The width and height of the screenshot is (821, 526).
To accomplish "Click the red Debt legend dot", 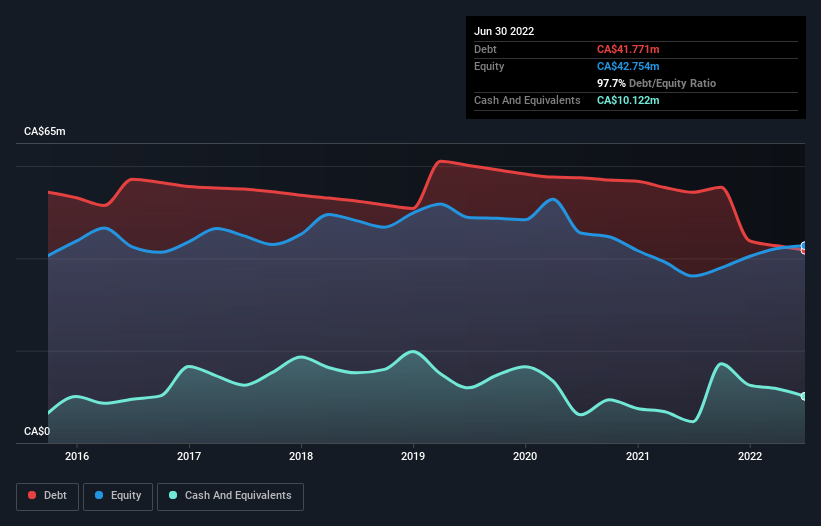I will point(32,495).
